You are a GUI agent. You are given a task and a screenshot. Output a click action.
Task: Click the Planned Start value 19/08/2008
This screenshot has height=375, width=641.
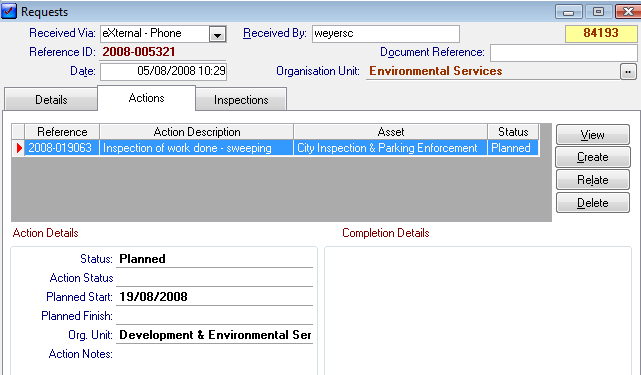coord(153,296)
